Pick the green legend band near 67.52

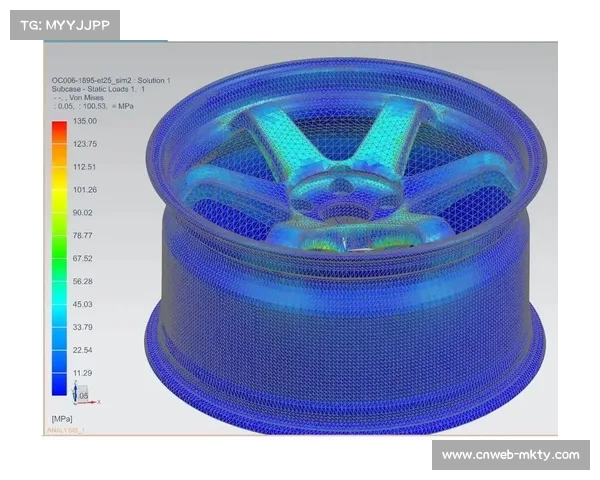point(59,255)
